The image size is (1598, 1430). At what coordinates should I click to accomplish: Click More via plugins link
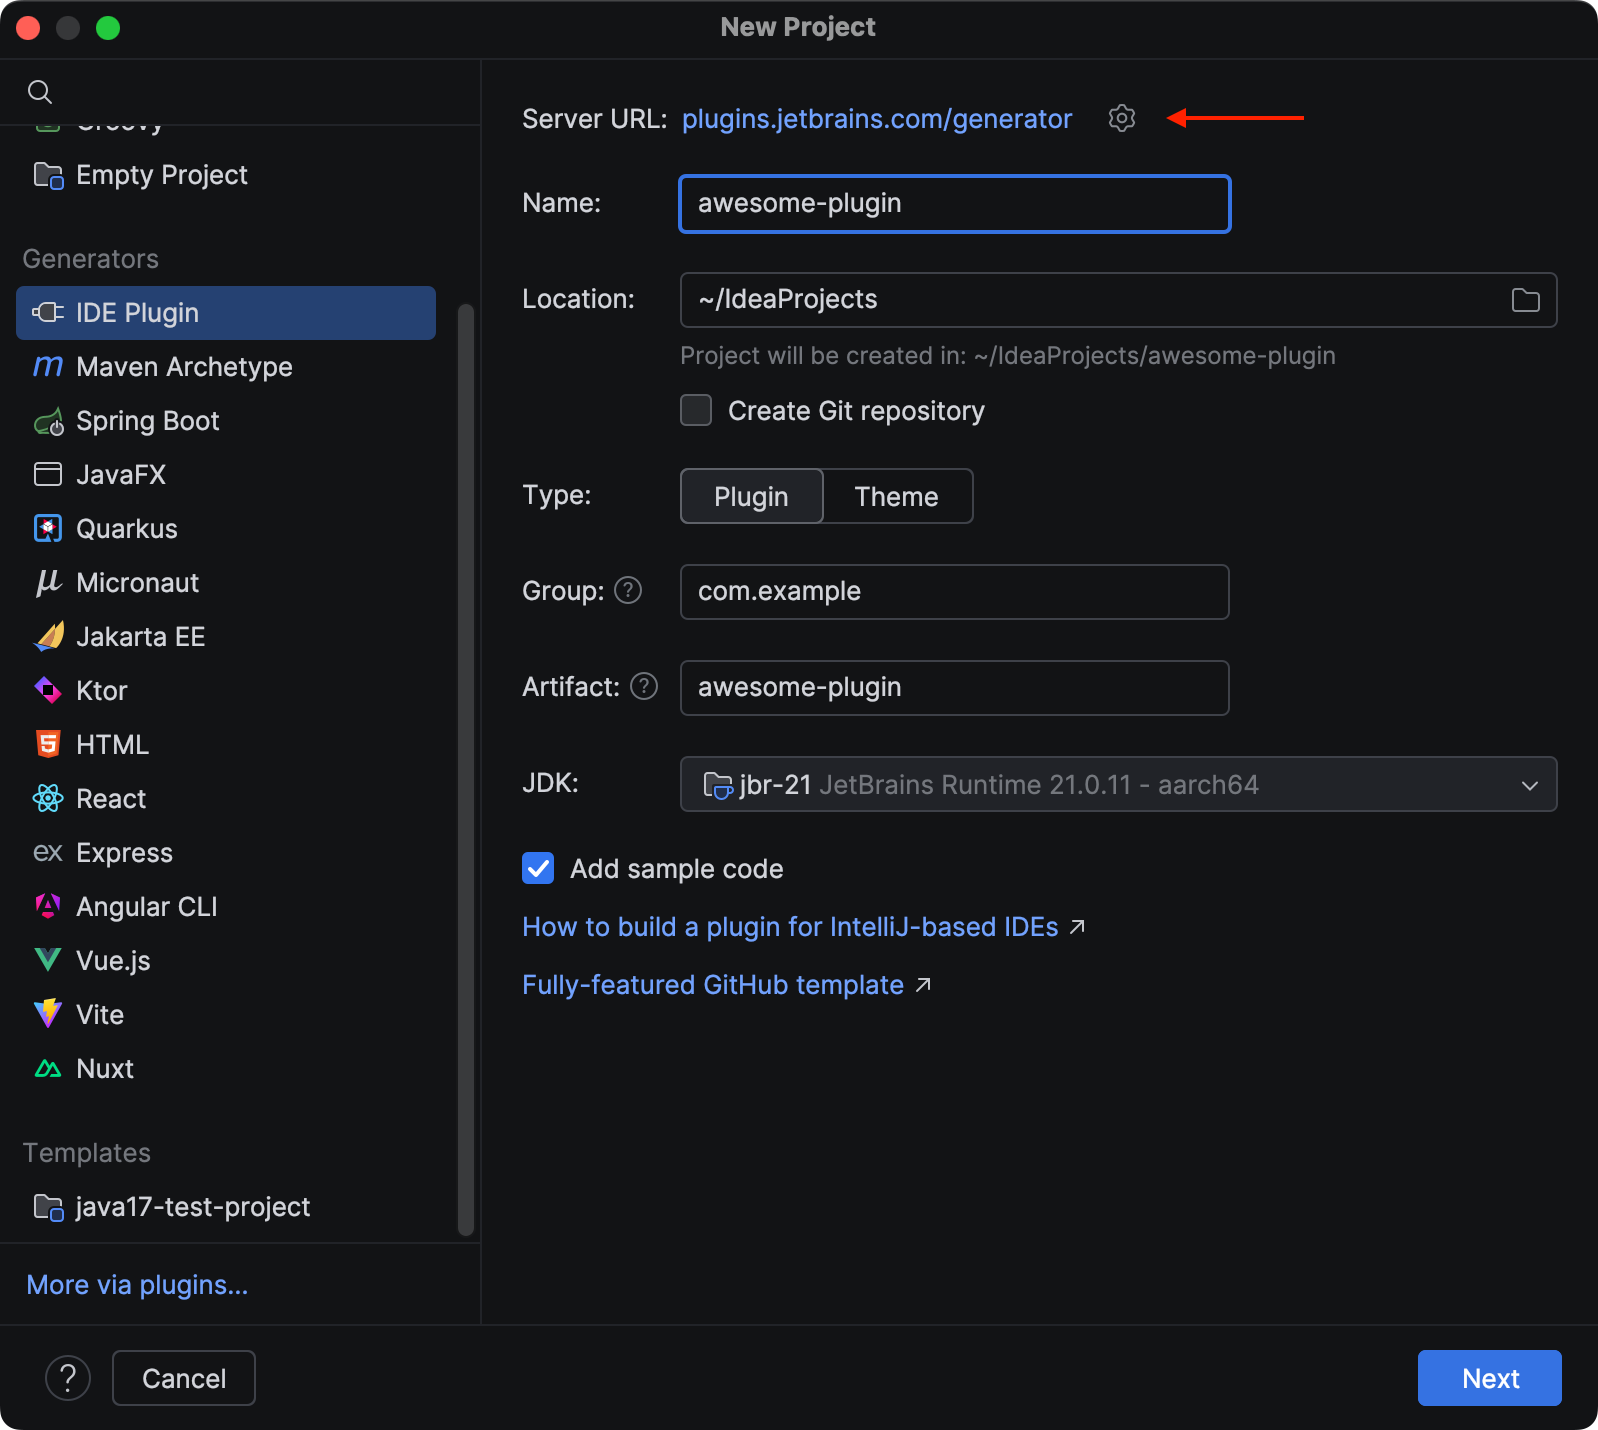[x=137, y=1285]
